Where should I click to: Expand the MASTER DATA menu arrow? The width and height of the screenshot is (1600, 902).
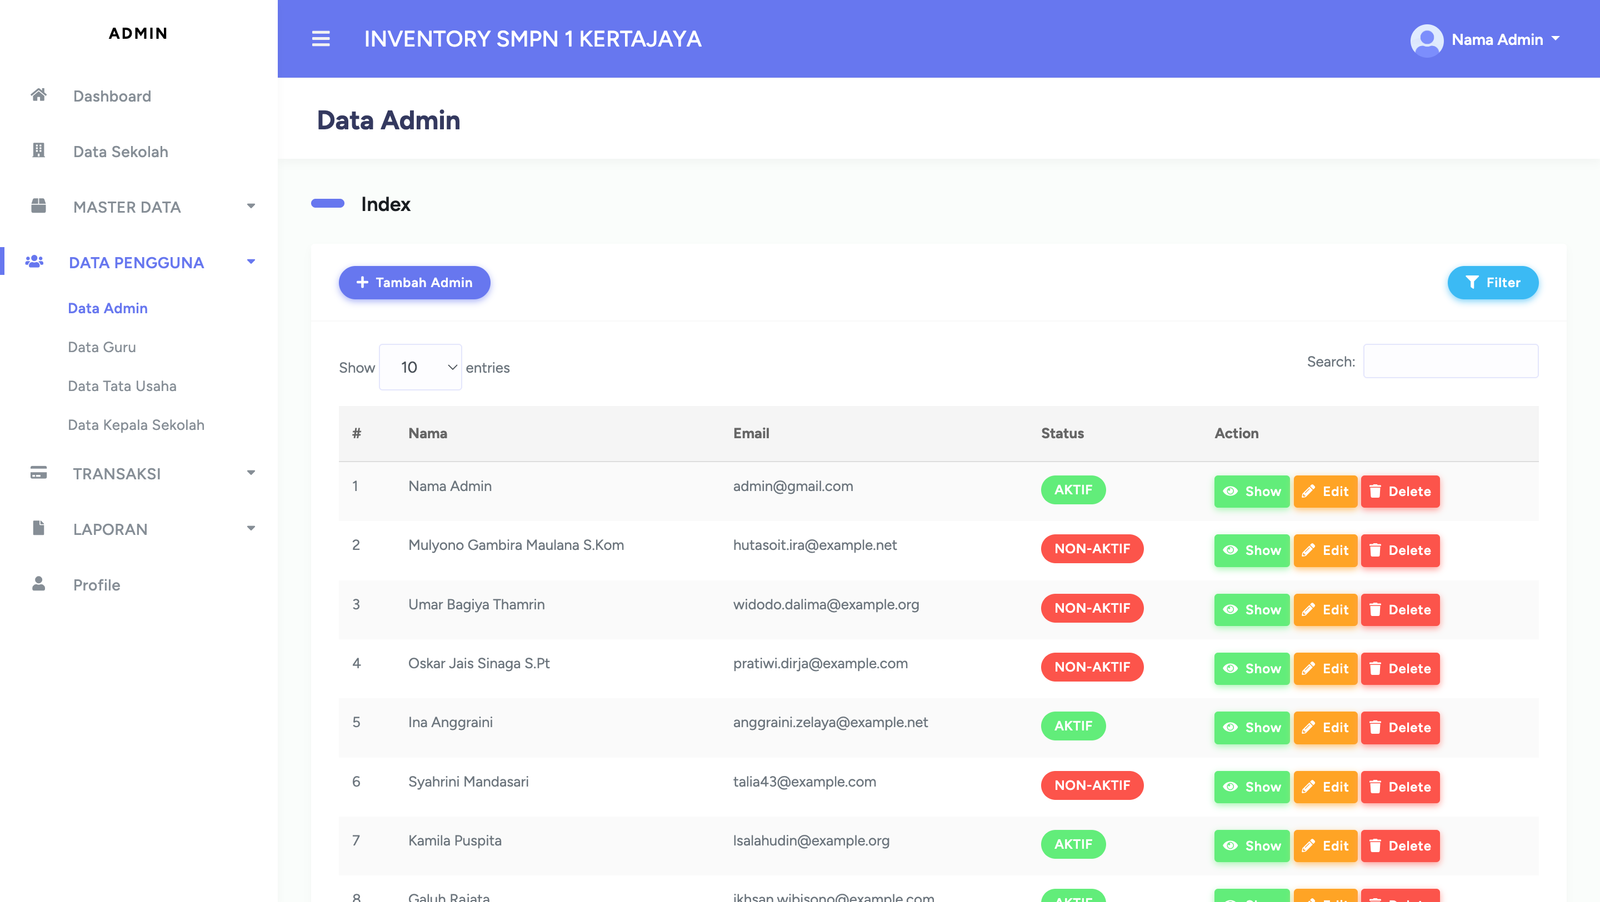click(x=251, y=207)
